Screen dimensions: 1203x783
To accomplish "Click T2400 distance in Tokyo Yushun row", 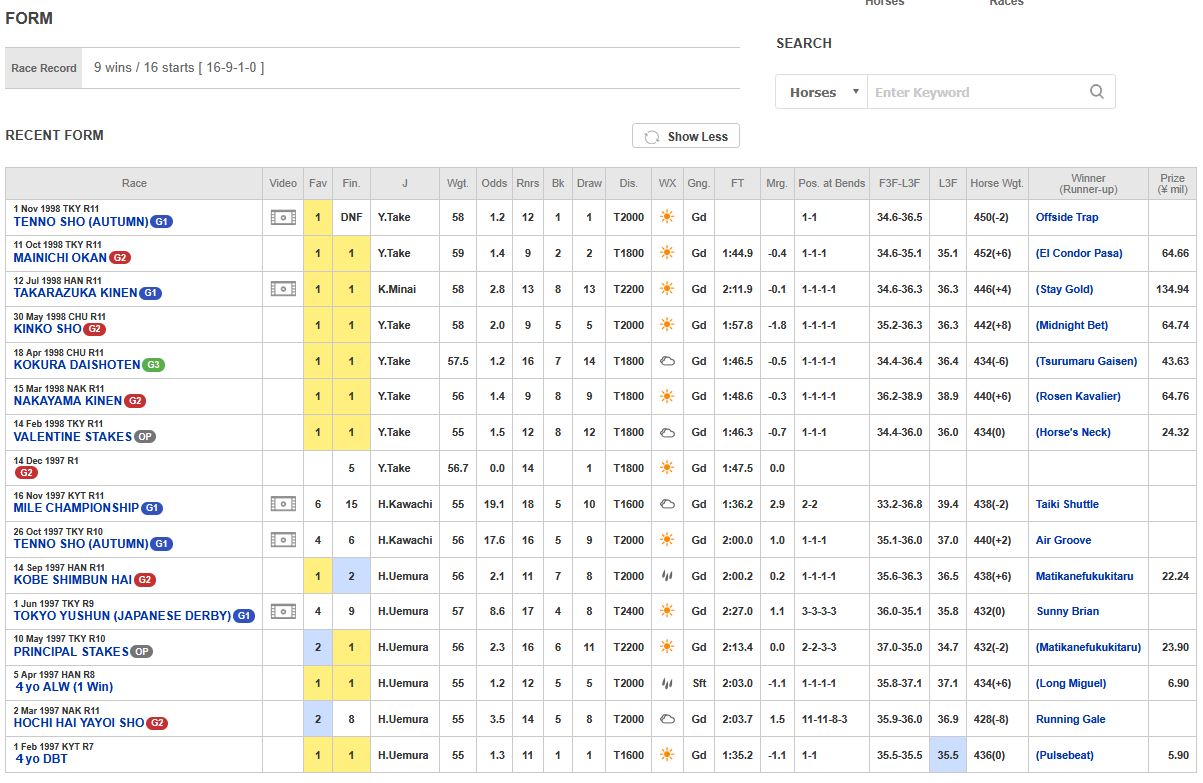I will coord(629,611).
